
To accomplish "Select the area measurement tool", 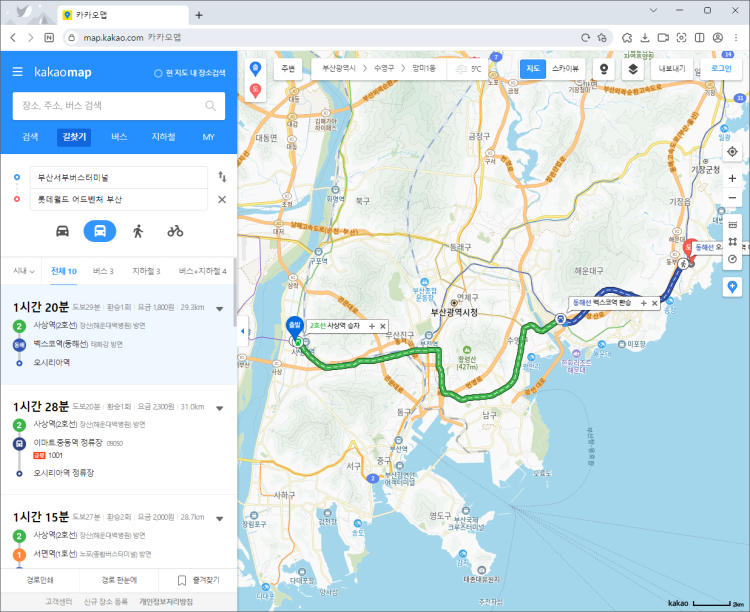I will 732,242.
